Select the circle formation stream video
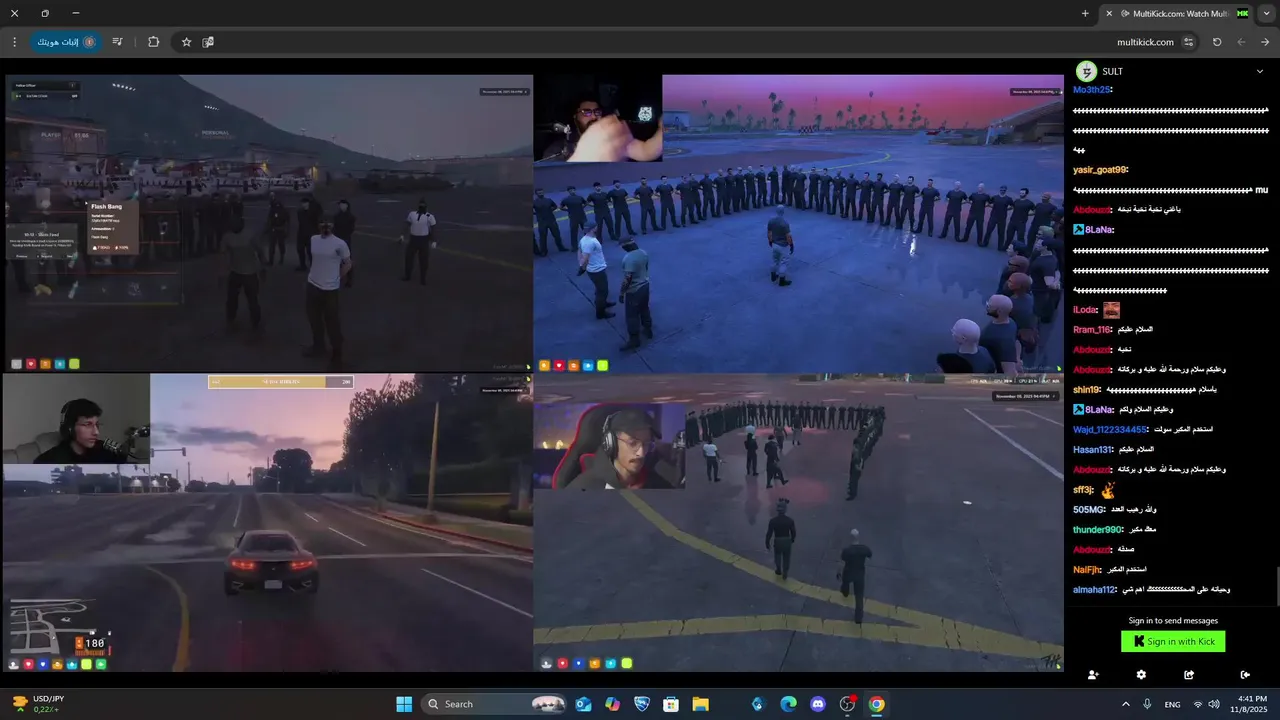This screenshot has height=720, width=1280. (x=798, y=224)
